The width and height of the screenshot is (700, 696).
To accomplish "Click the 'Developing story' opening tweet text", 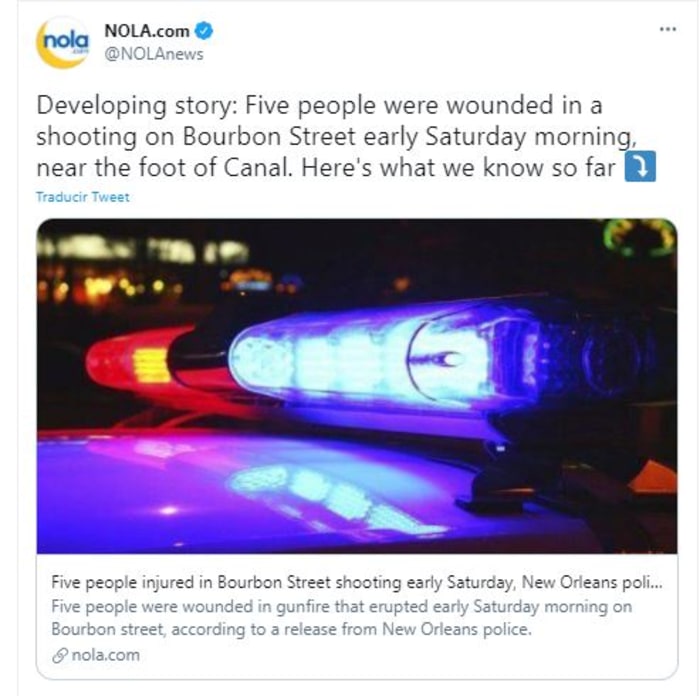I will pyautogui.click(x=137, y=106).
